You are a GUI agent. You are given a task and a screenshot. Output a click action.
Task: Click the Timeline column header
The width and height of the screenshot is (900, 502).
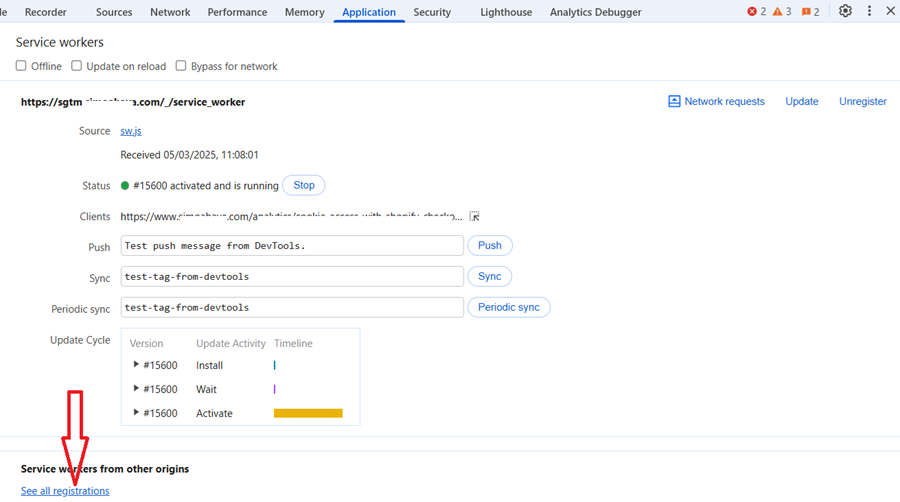pyautogui.click(x=293, y=343)
